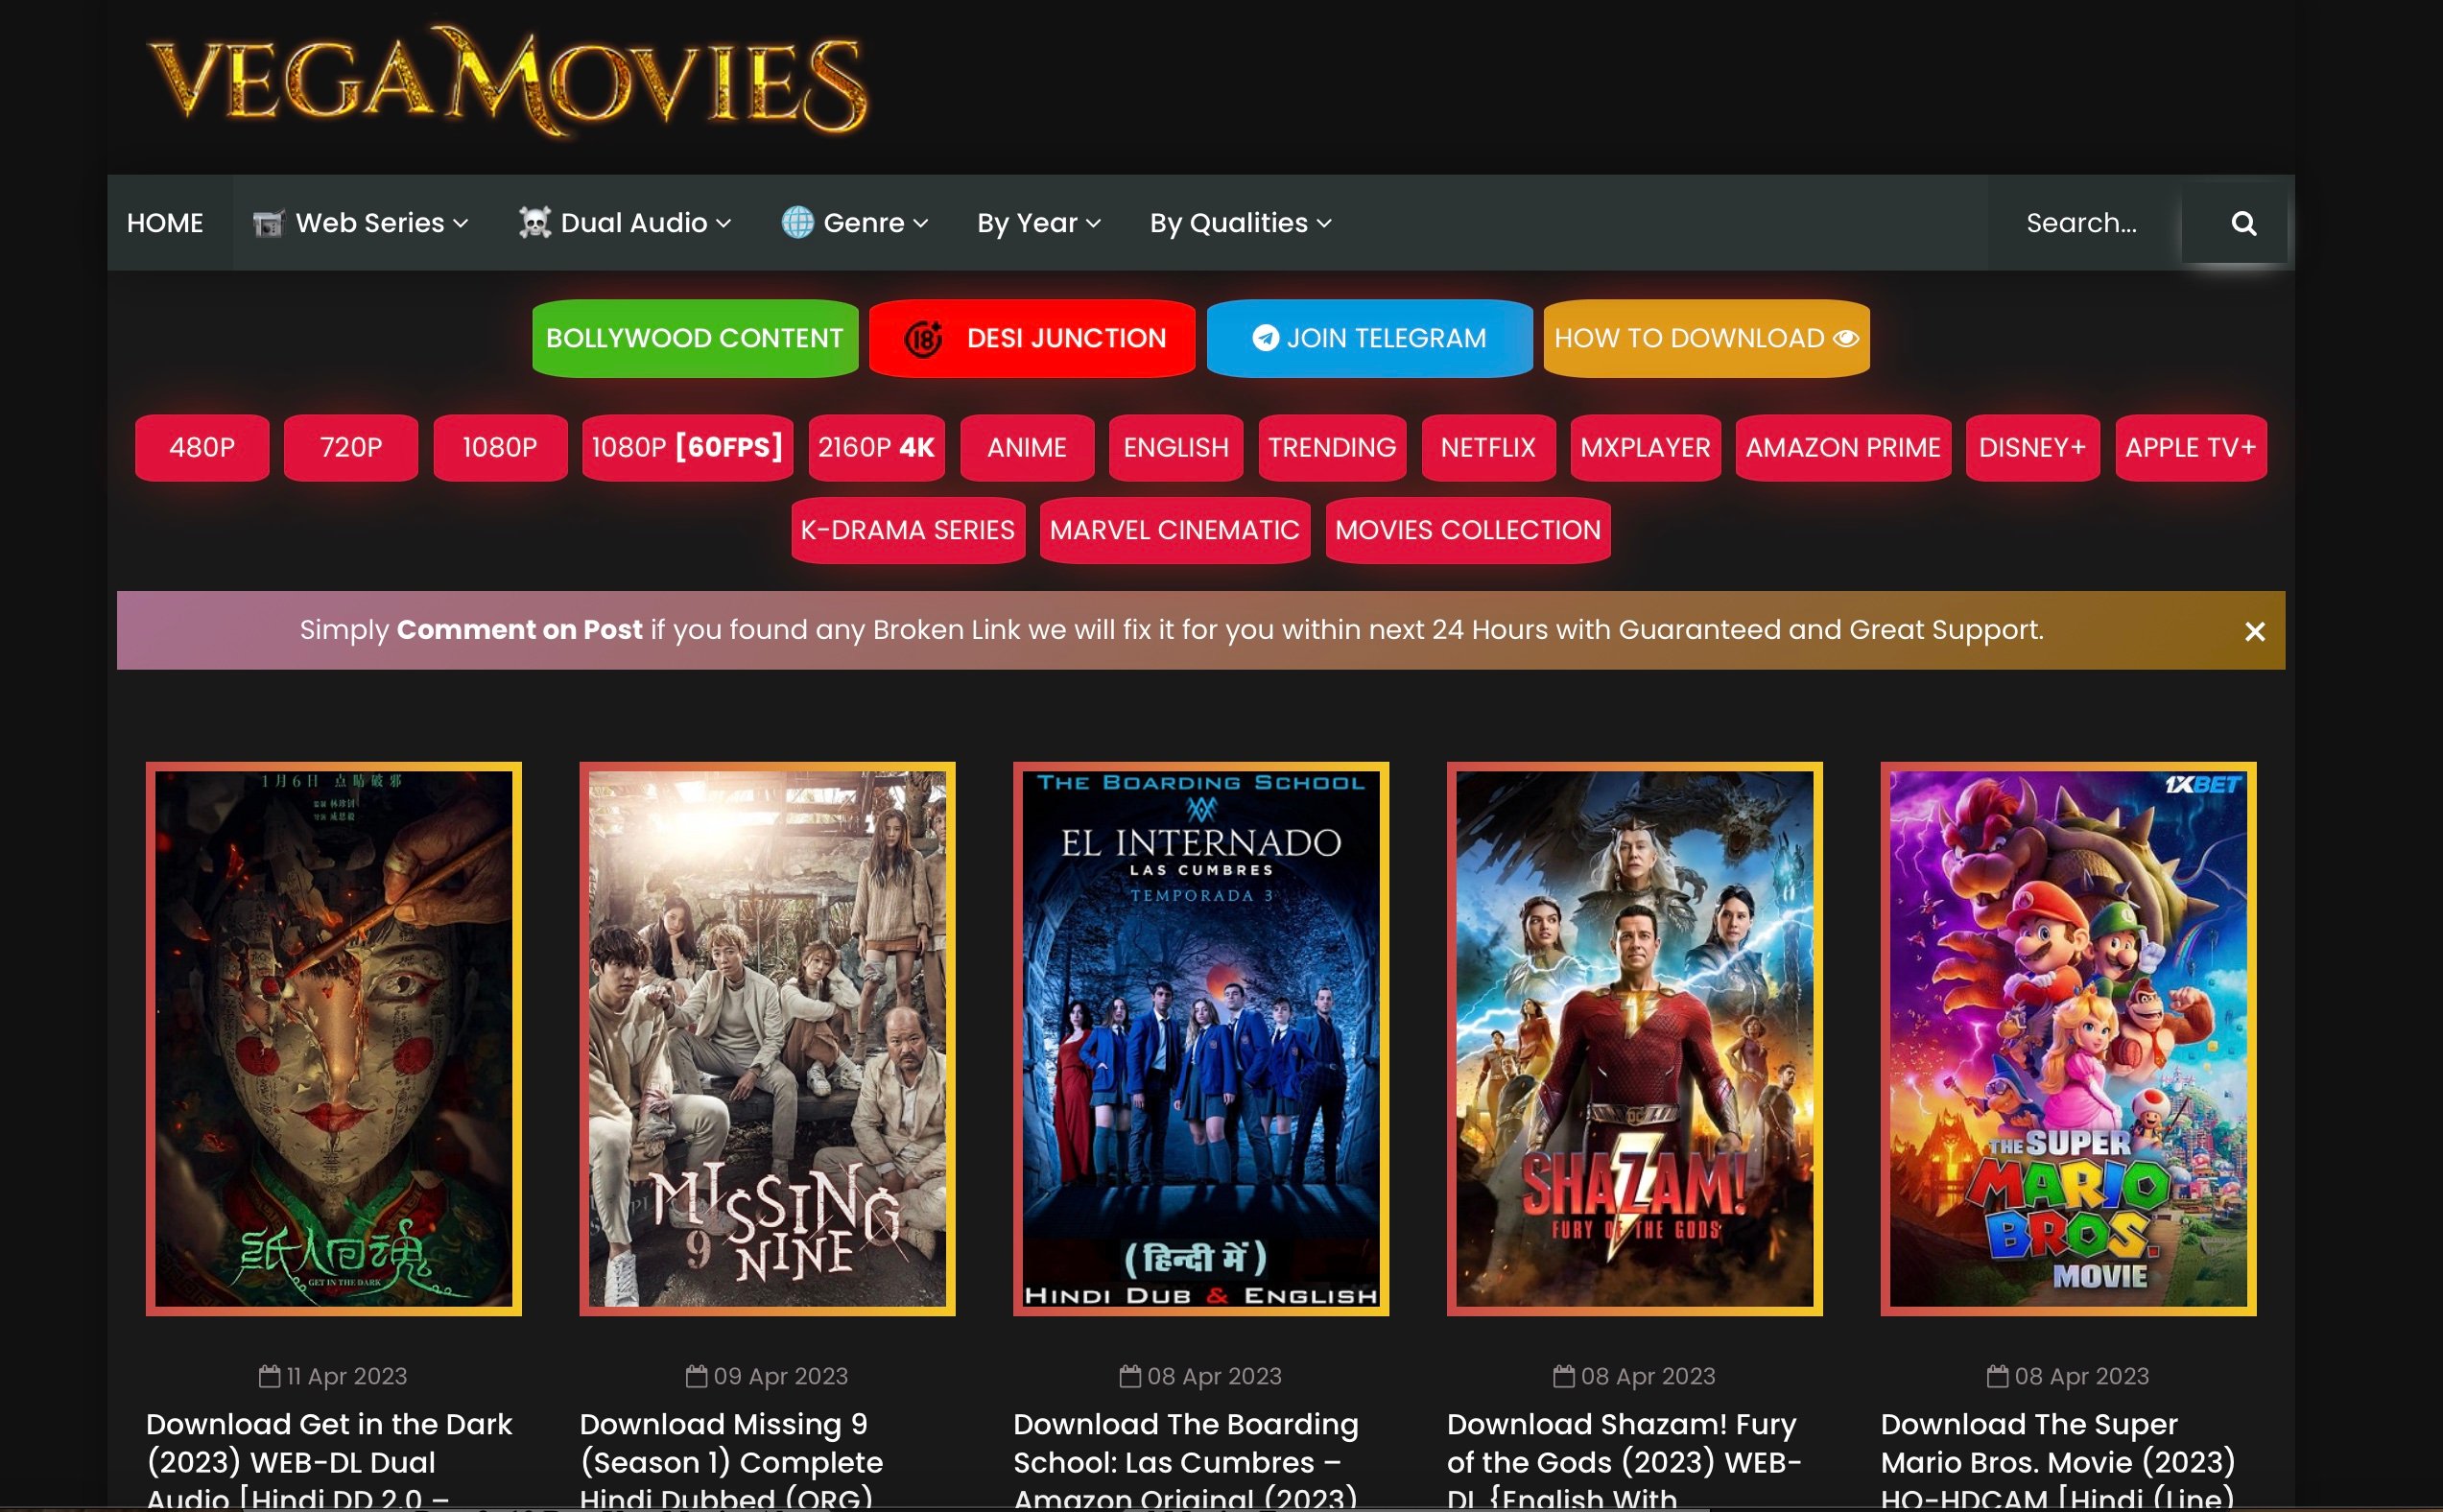Select 1080P [60FPS] tag

pyautogui.click(x=688, y=447)
